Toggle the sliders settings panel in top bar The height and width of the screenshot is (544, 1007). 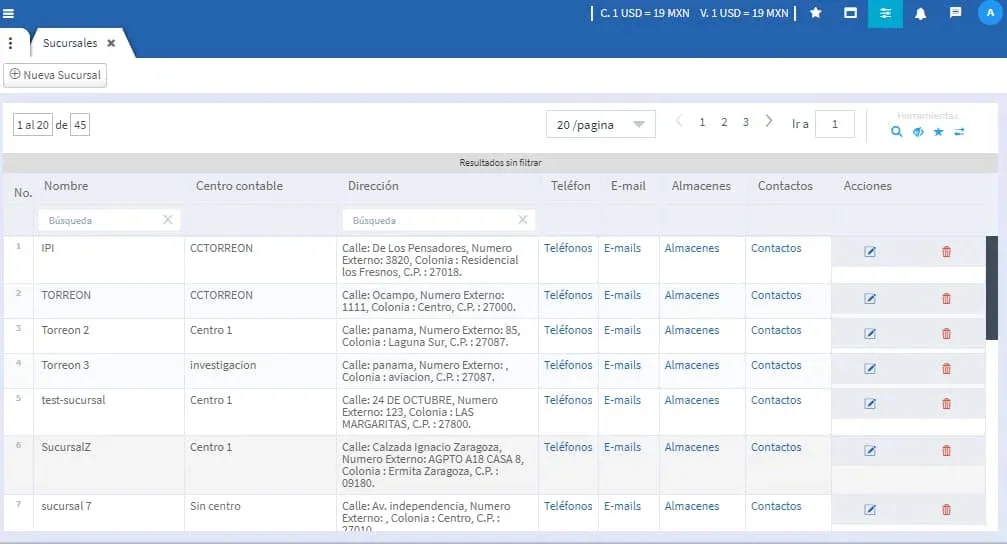click(x=885, y=13)
